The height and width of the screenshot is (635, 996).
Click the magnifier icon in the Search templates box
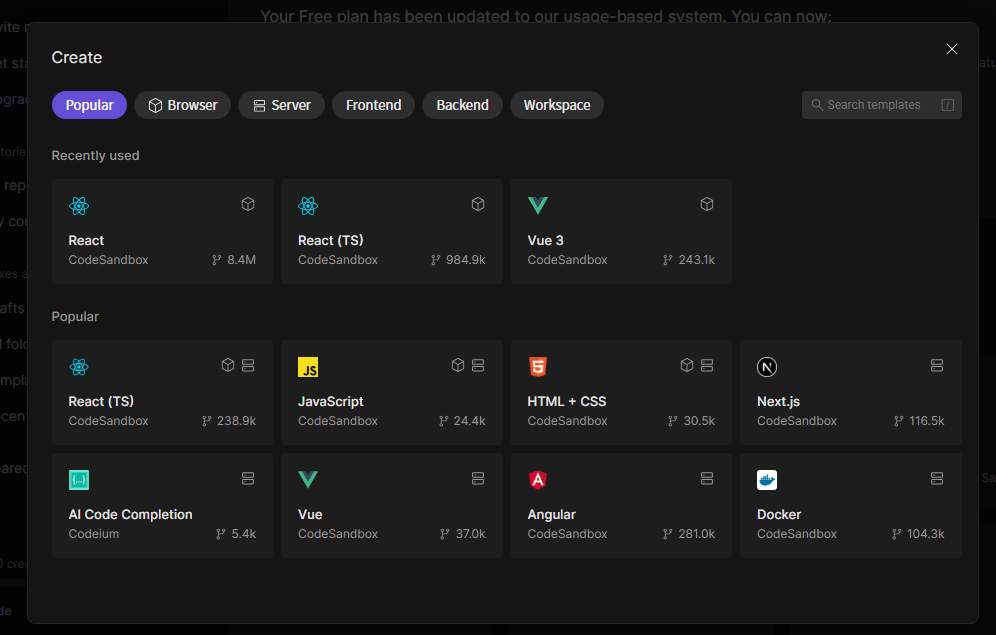click(x=817, y=105)
